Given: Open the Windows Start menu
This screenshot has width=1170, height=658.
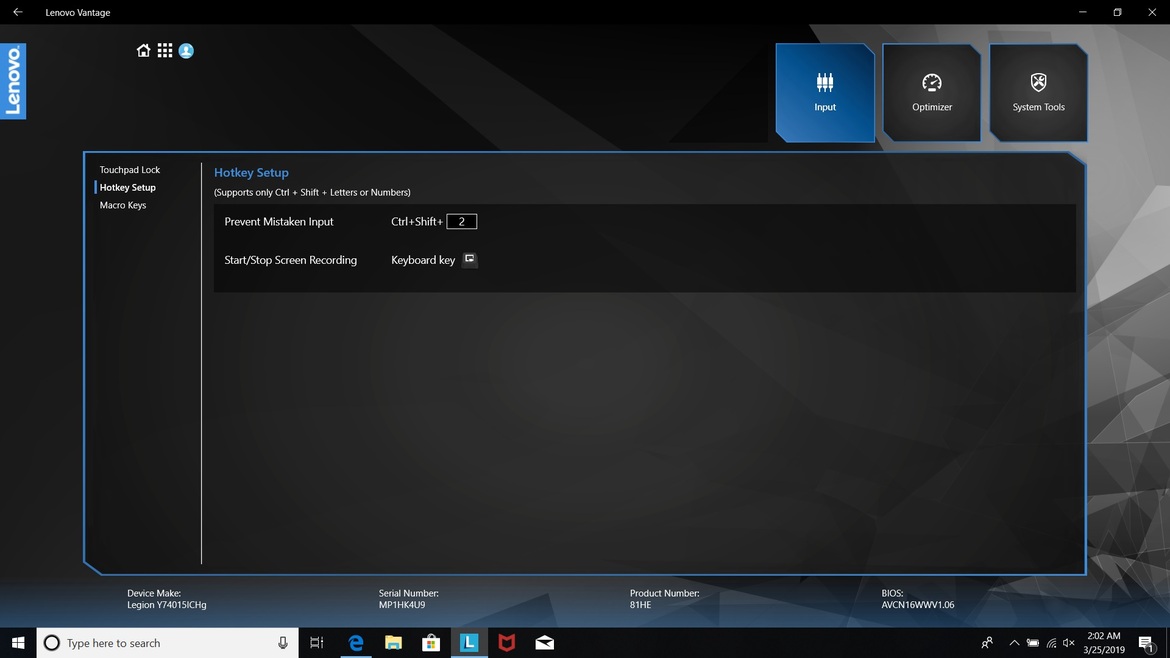Looking at the screenshot, I should click(x=18, y=642).
